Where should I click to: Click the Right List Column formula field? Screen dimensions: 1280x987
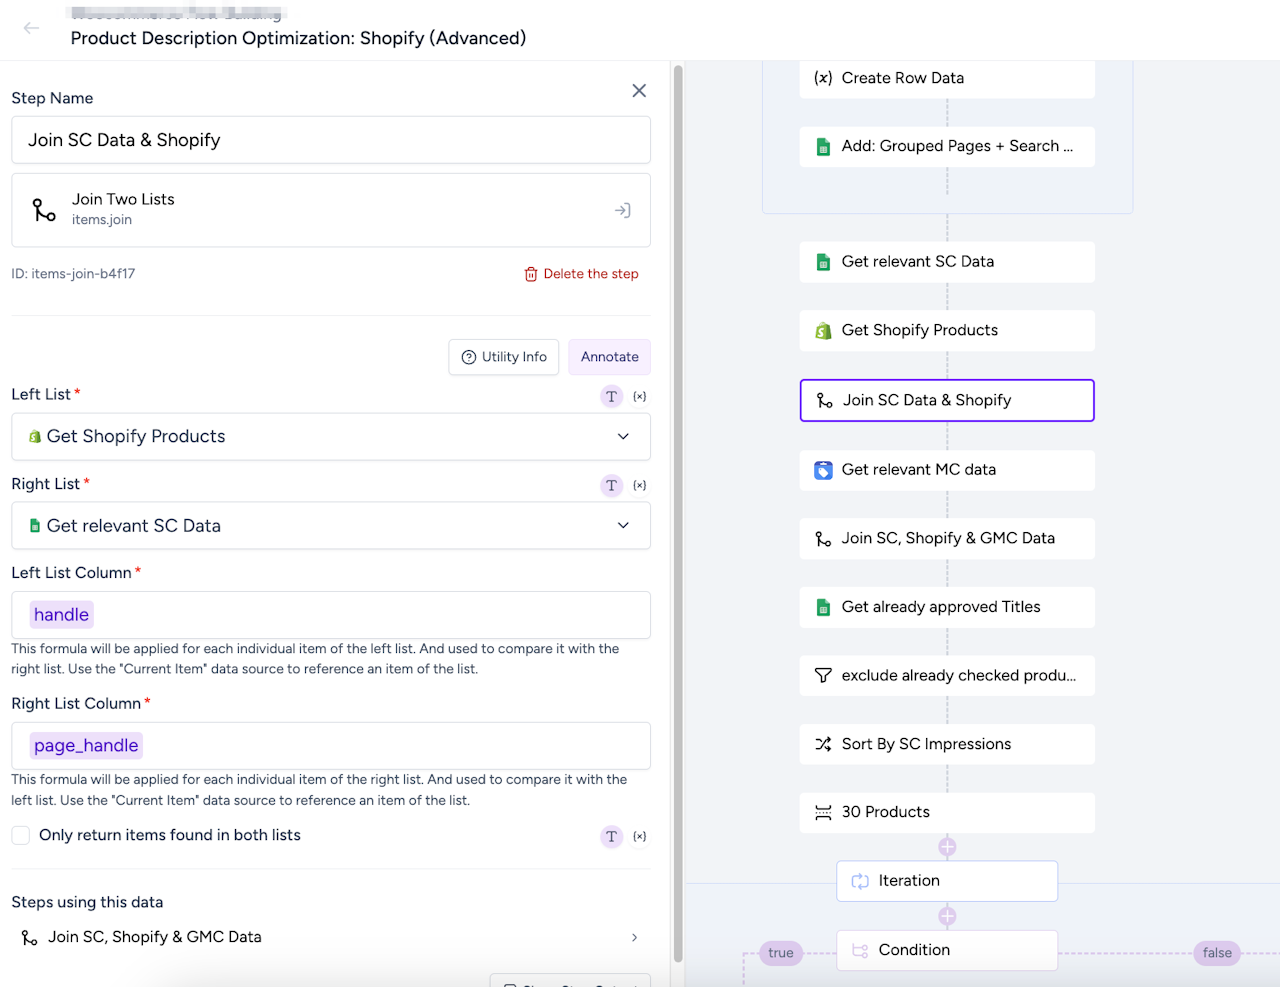pyautogui.click(x=331, y=746)
